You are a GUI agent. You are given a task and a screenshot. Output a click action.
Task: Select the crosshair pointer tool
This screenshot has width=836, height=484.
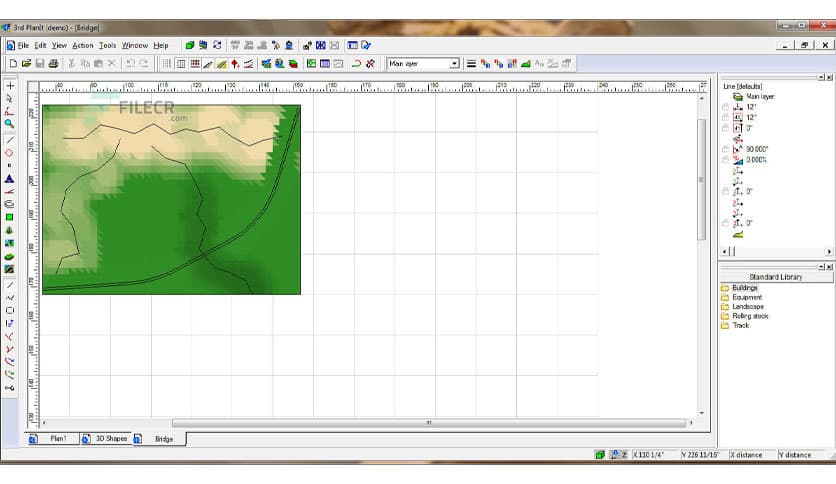(x=10, y=85)
